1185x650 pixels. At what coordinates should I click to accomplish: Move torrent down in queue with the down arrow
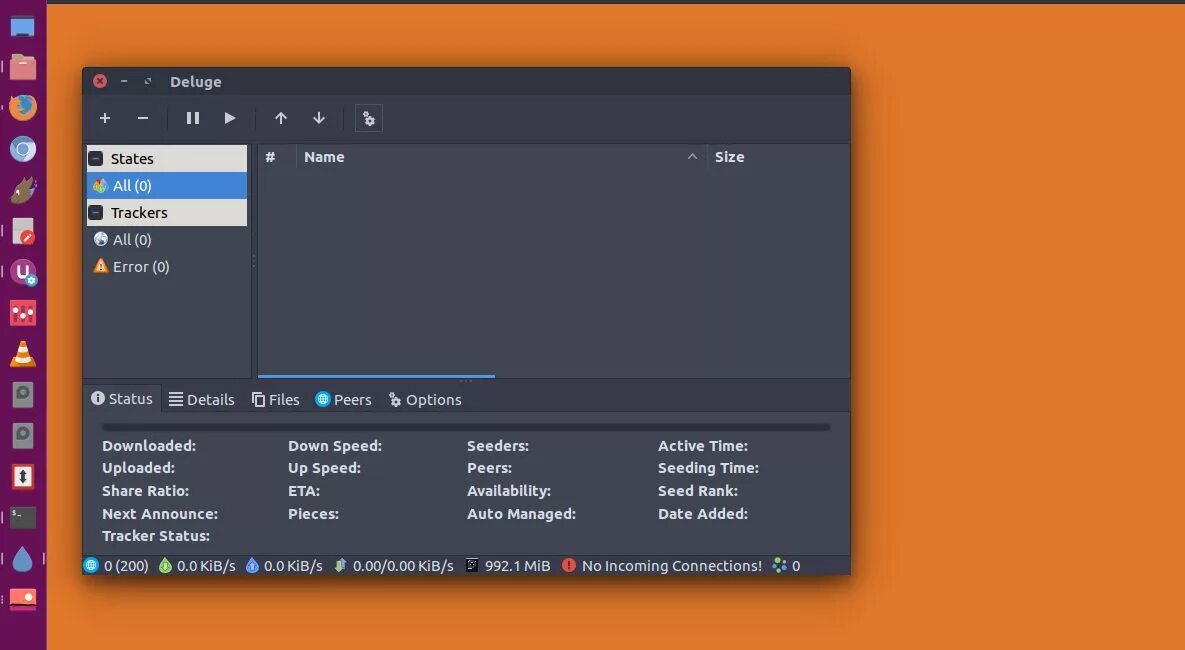click(319, 118)
